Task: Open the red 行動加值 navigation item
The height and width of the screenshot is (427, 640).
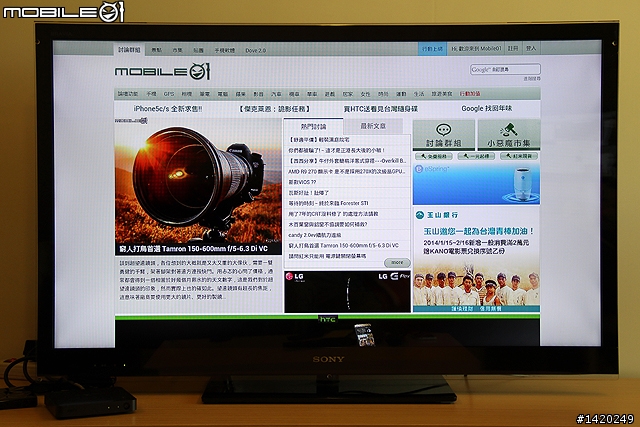Action: point(470,94)
